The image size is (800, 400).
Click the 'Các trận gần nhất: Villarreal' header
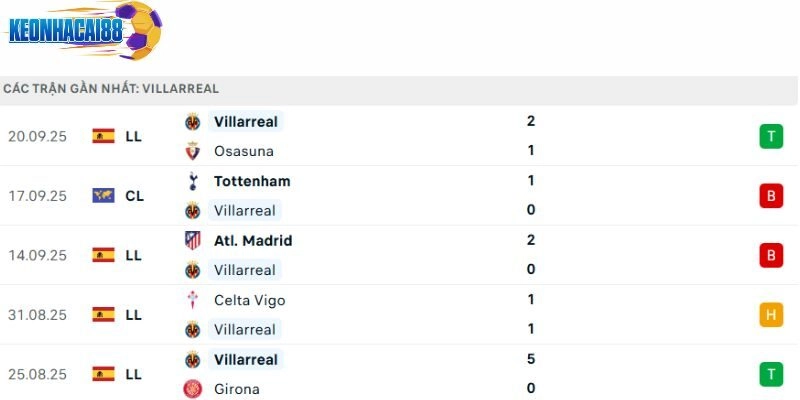[111, 89]
